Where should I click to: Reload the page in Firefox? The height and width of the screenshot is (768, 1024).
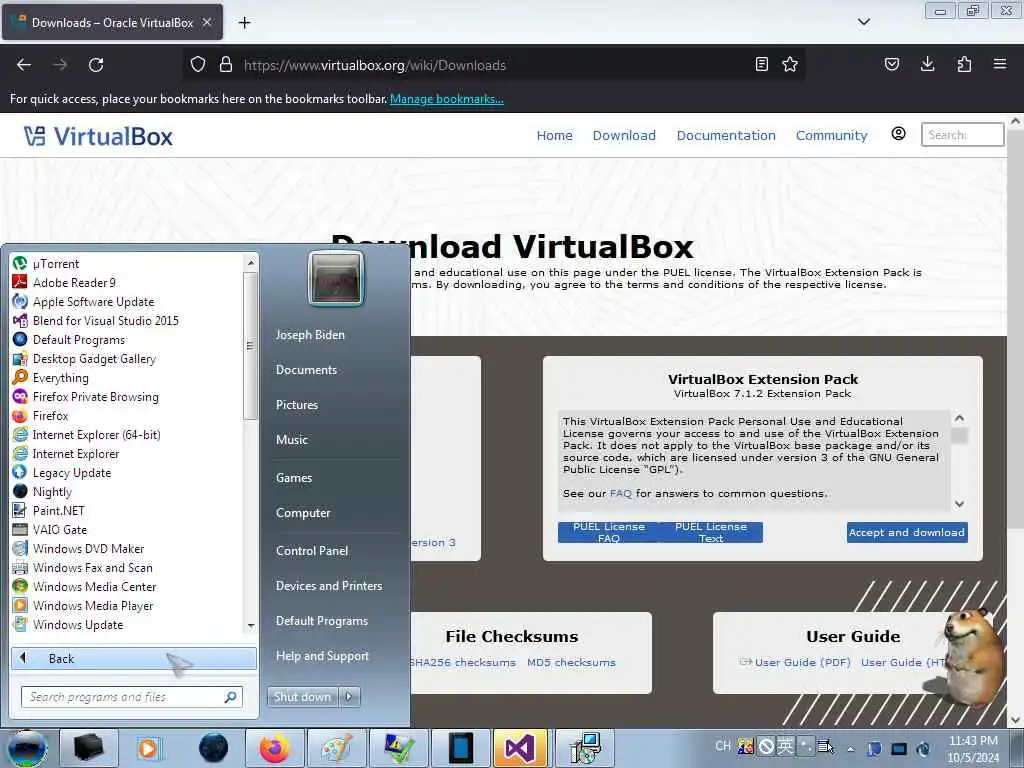click(96, 65)
